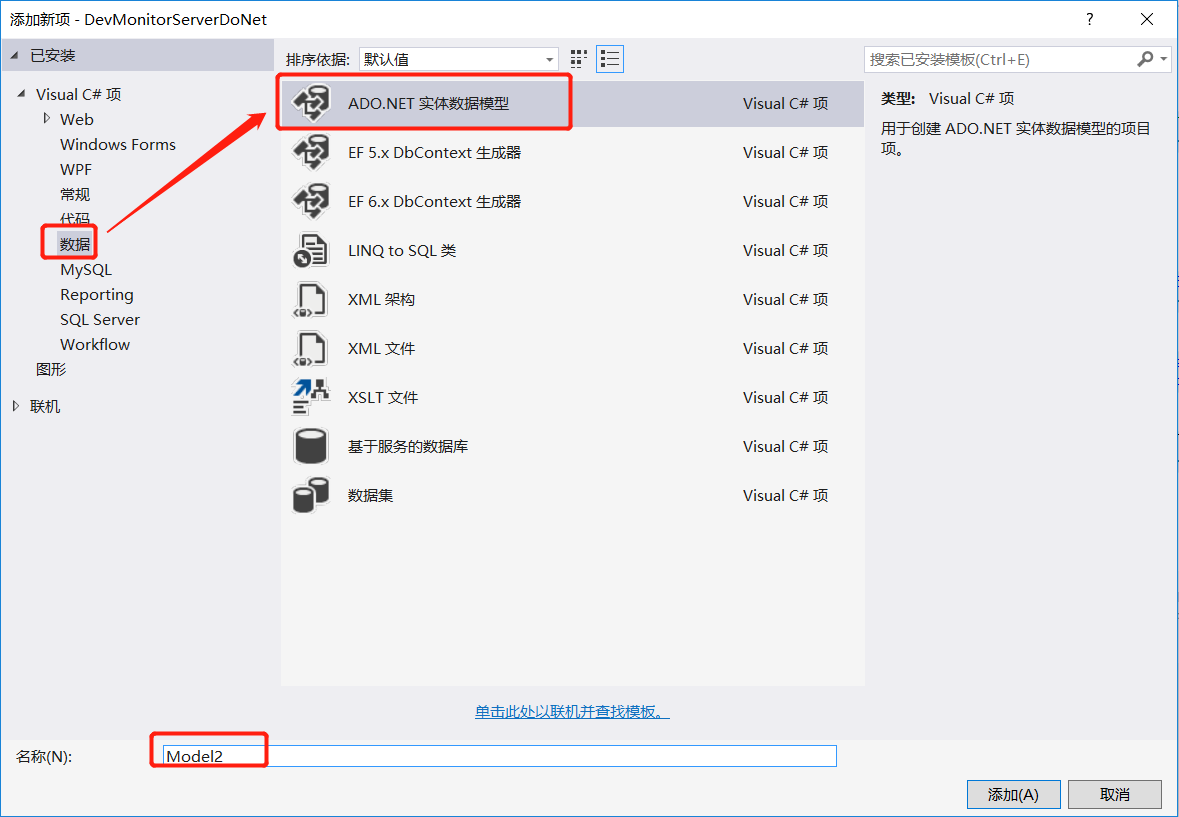The image size is (1179, 817).
Task: Expand the 联机 tree node
Action: (14, 406)
